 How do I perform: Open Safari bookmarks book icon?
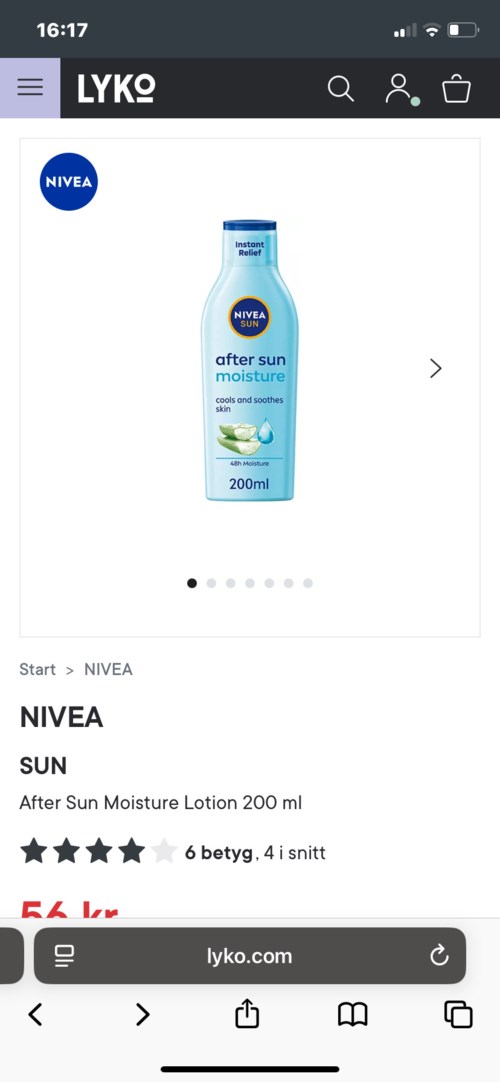[x=352, y=1015]
